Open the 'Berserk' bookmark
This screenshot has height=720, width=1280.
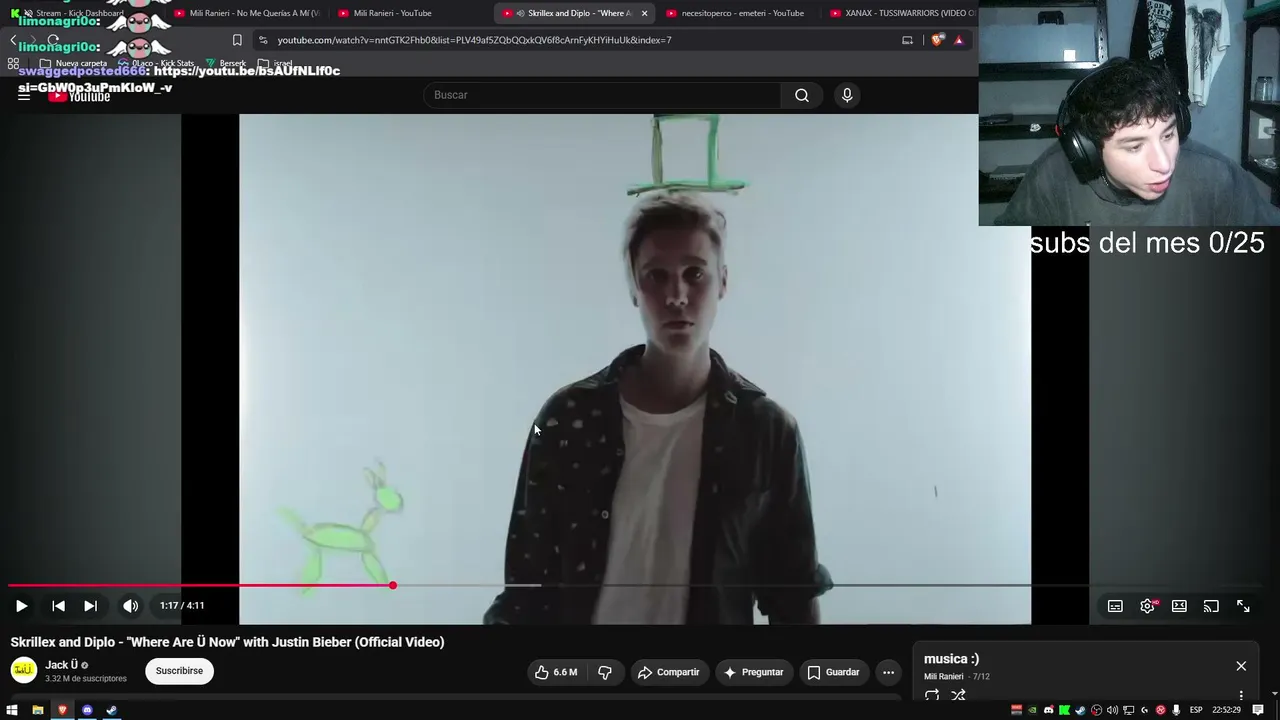click(226, 63)
